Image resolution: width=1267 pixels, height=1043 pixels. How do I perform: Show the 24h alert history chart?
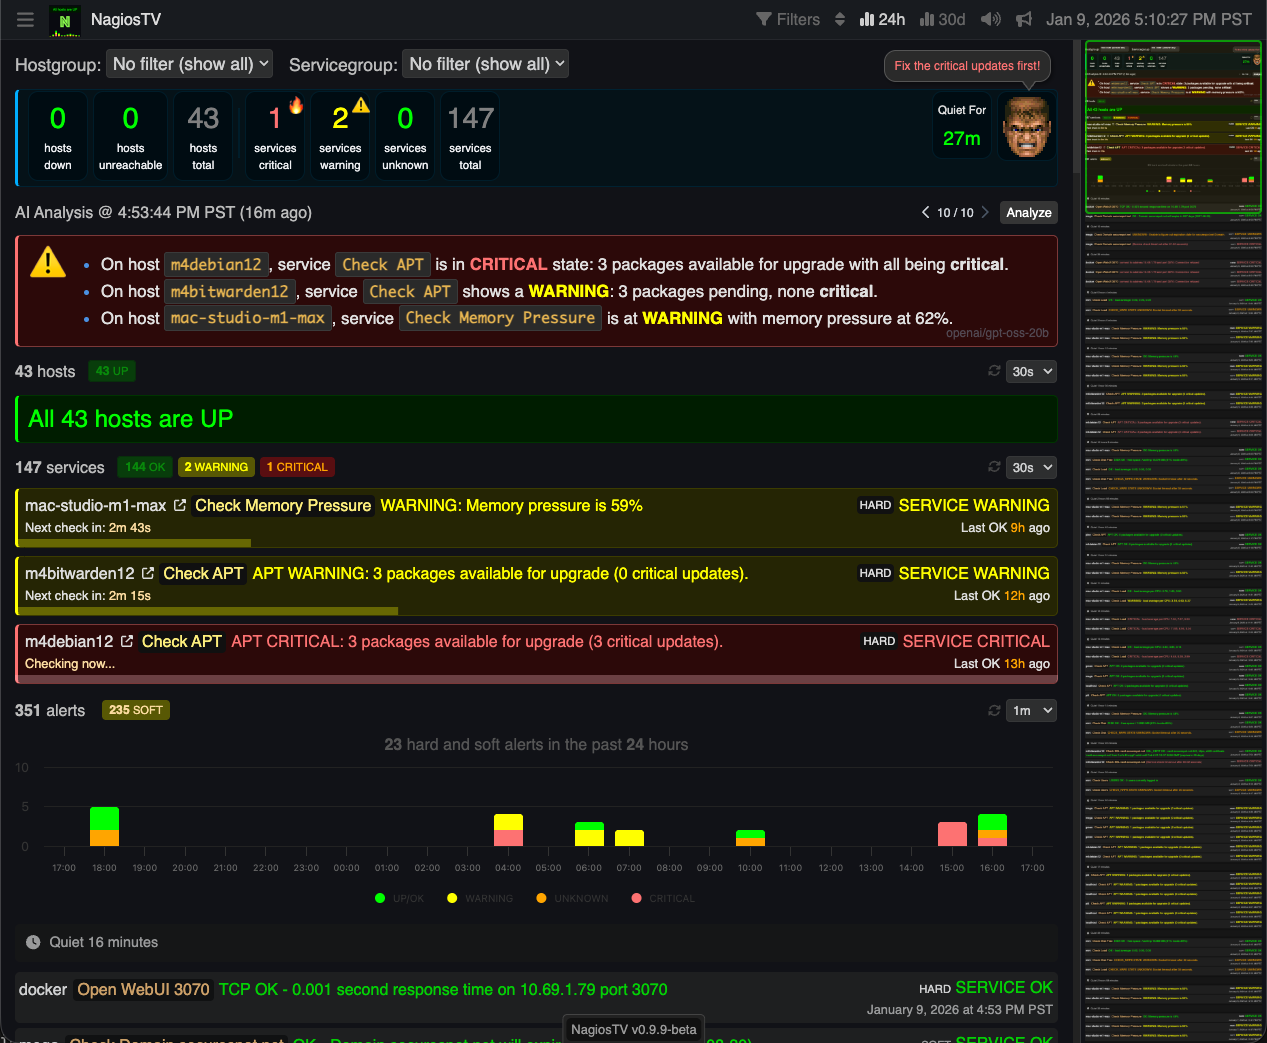pyautogui.click(x=883, y=20)
